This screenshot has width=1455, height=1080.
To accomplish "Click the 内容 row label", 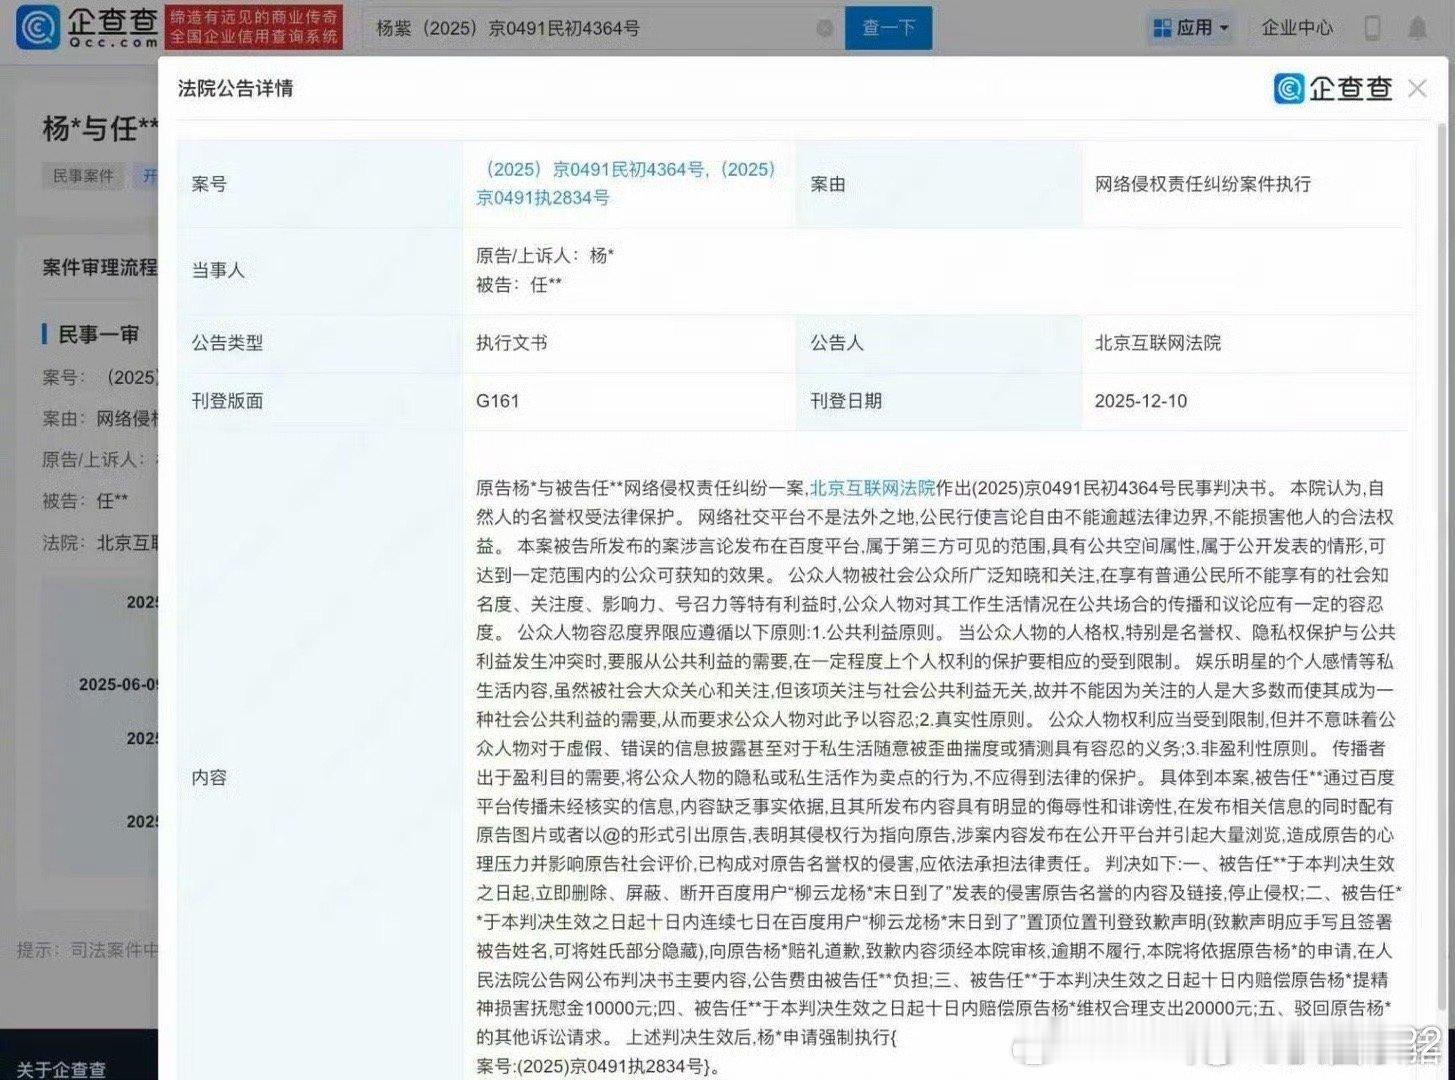I will tap(209, 777).
